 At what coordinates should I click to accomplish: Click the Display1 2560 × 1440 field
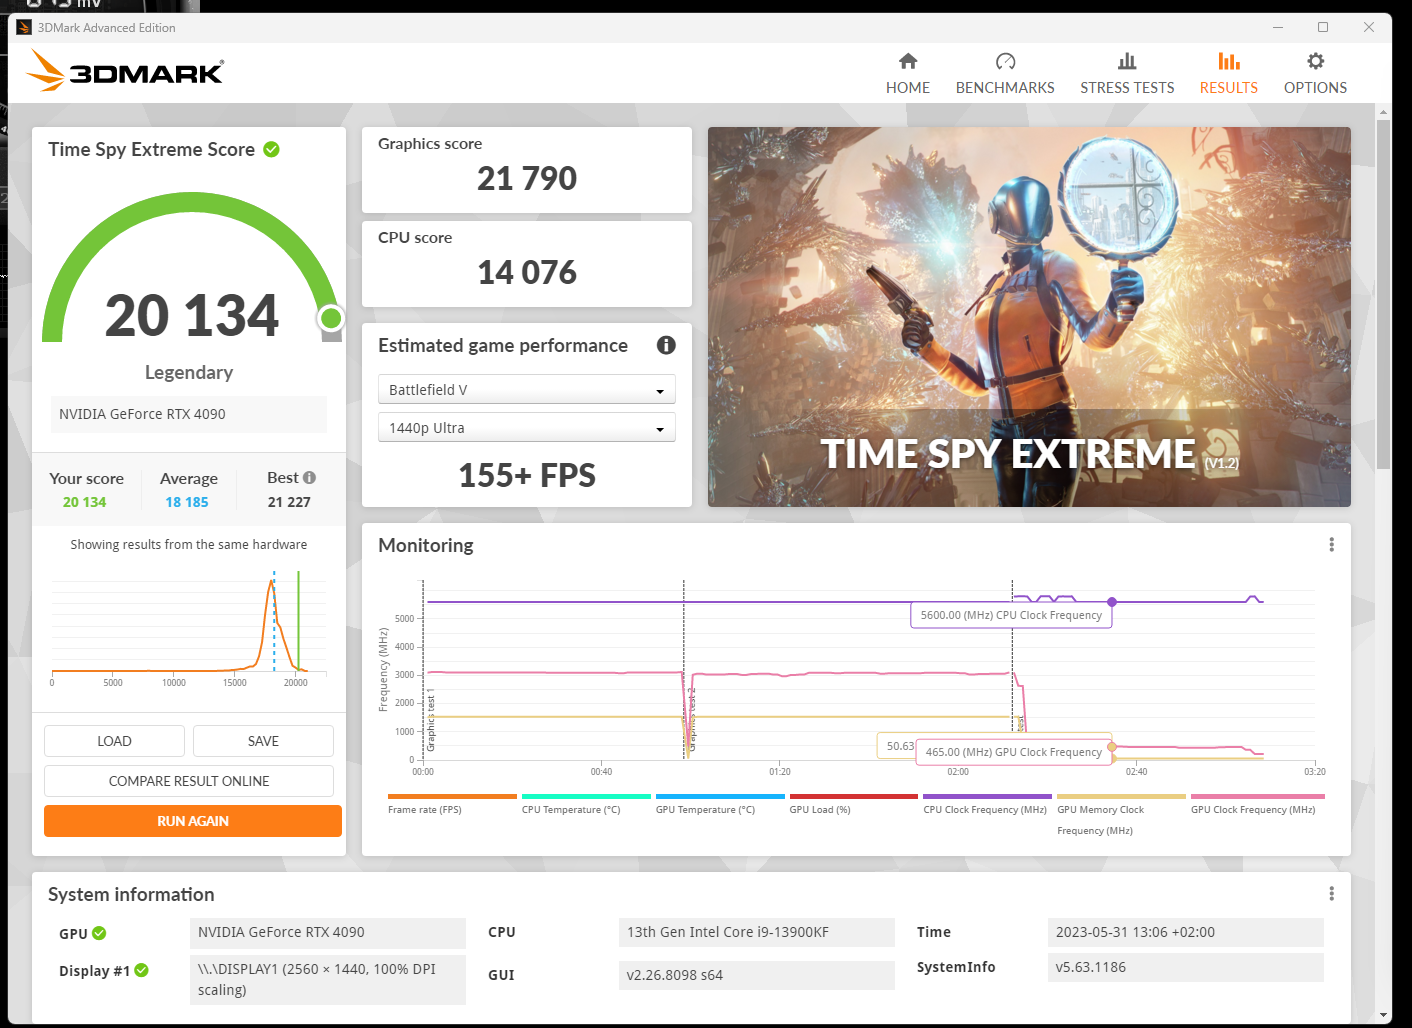328,979
